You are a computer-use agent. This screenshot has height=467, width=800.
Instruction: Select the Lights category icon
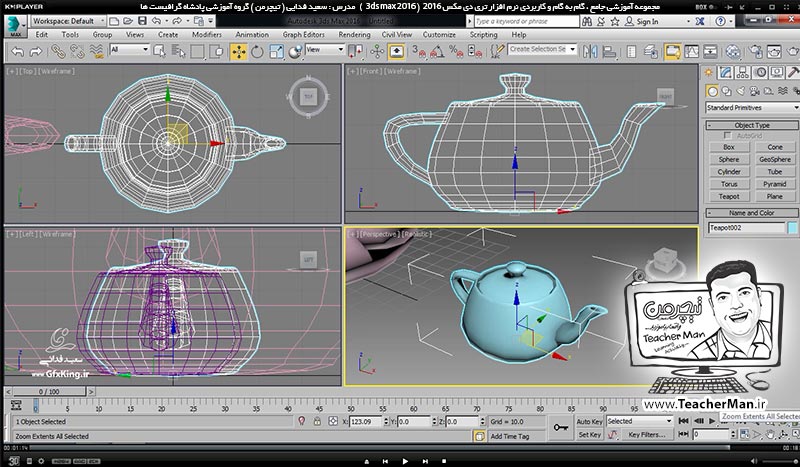[x=741, y=91]
